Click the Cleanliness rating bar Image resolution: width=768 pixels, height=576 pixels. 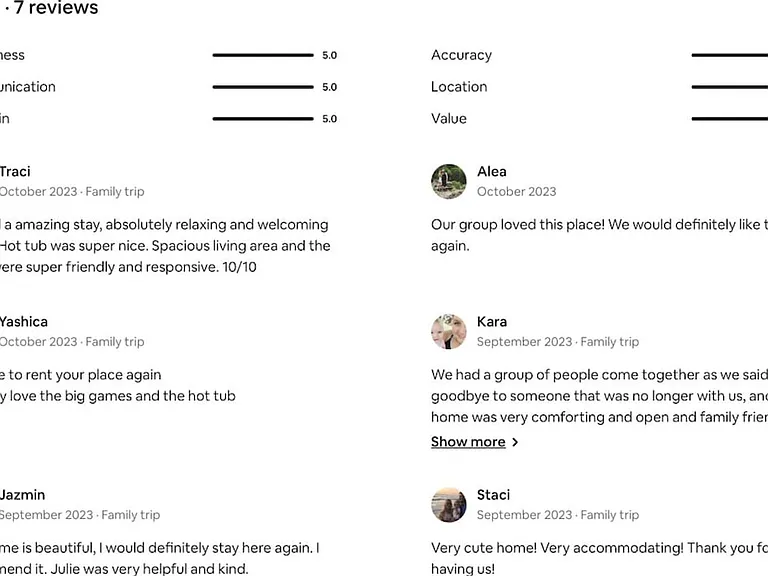pos(263,55)
